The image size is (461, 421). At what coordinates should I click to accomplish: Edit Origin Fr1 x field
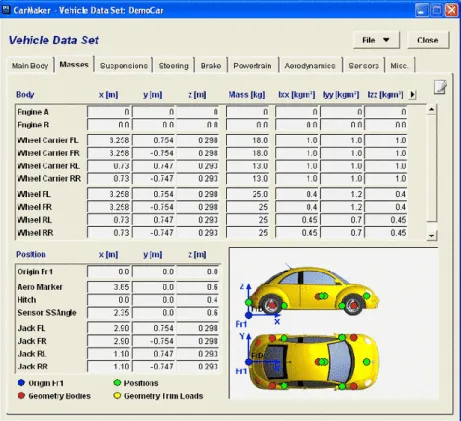[x=109, y=272]
